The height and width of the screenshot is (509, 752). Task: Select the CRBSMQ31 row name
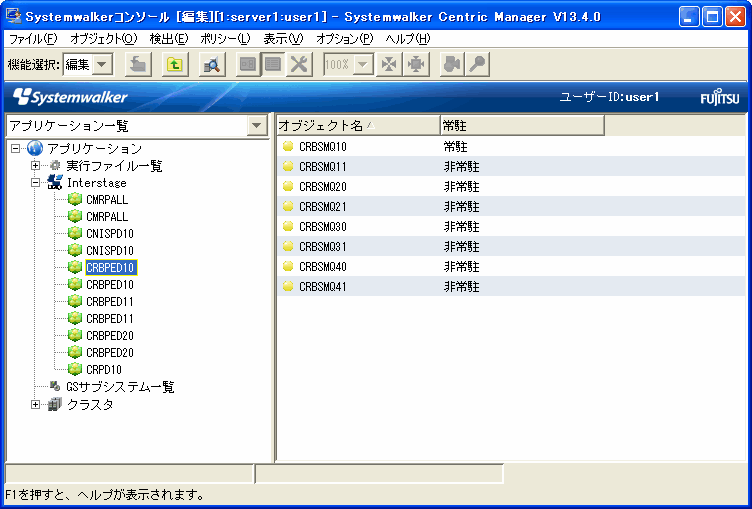[323, 247]
